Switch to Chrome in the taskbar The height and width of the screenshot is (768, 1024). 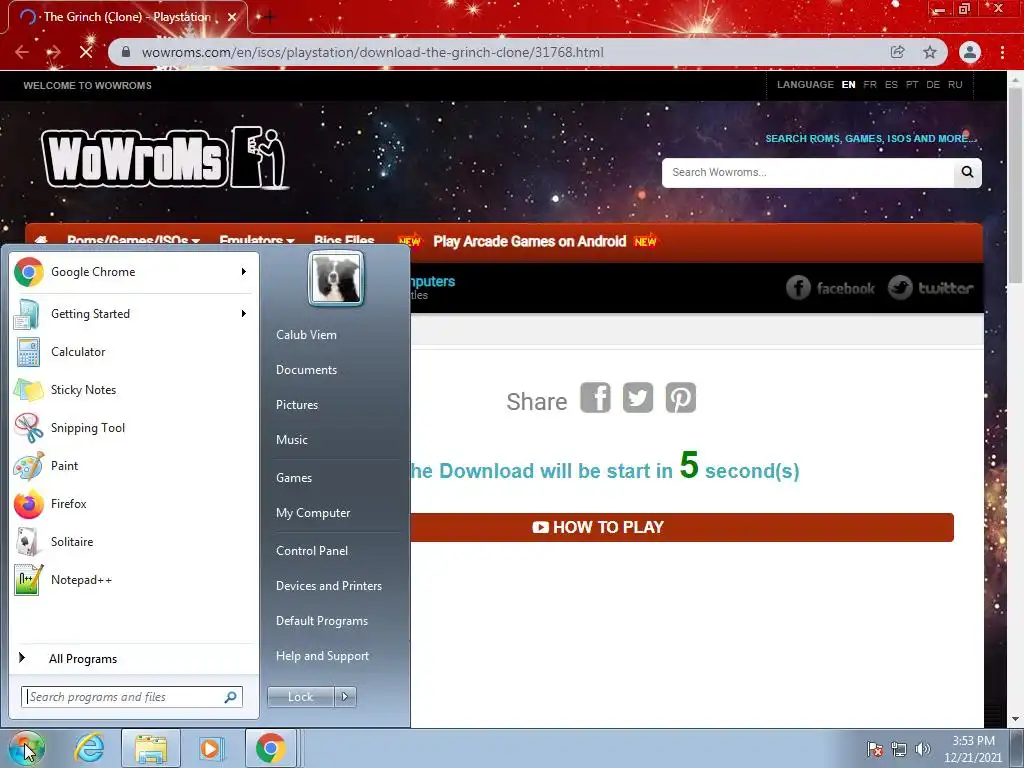(x=270, y=748)
